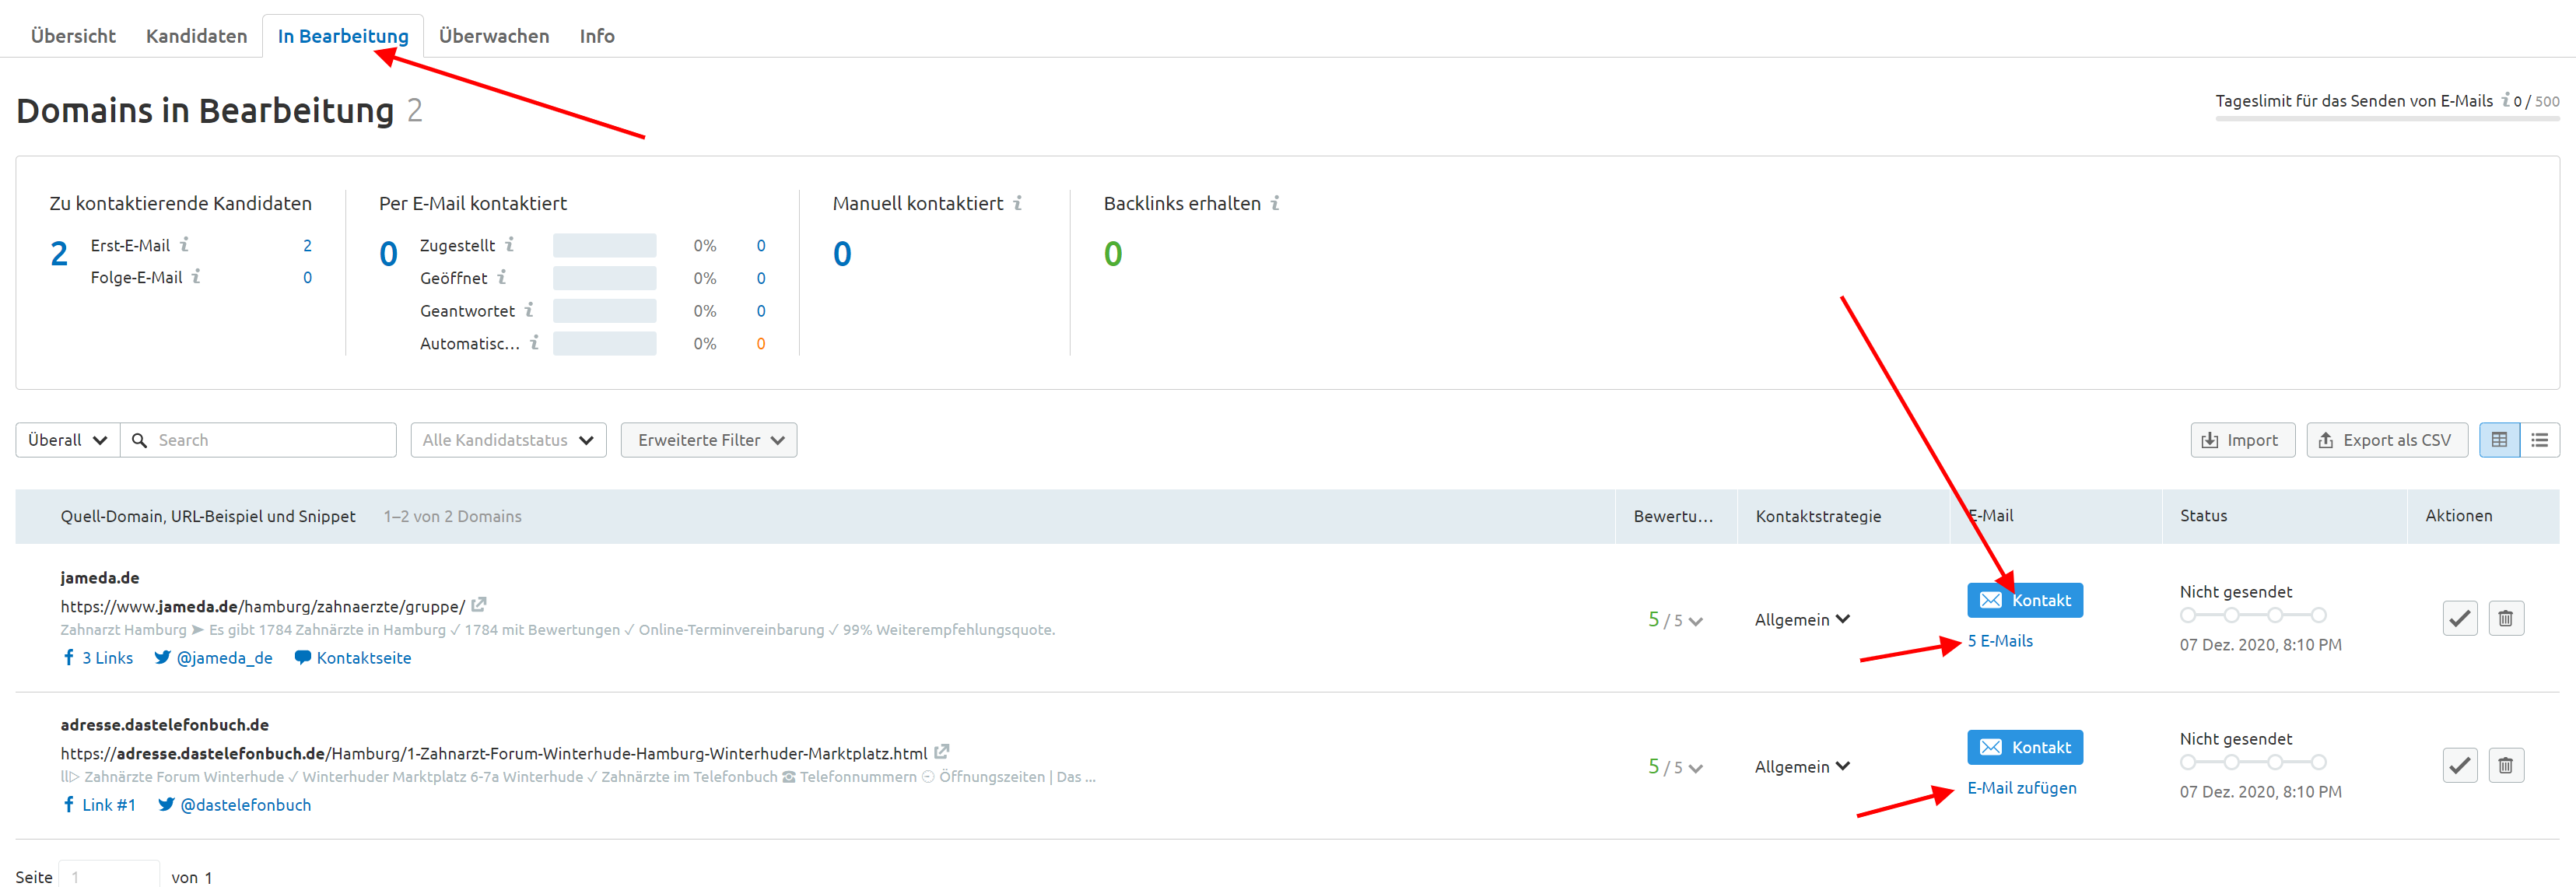This screenshot has width=2576, height=887.
Task: Click jameda.de domain name
Action: click(100, 577)
